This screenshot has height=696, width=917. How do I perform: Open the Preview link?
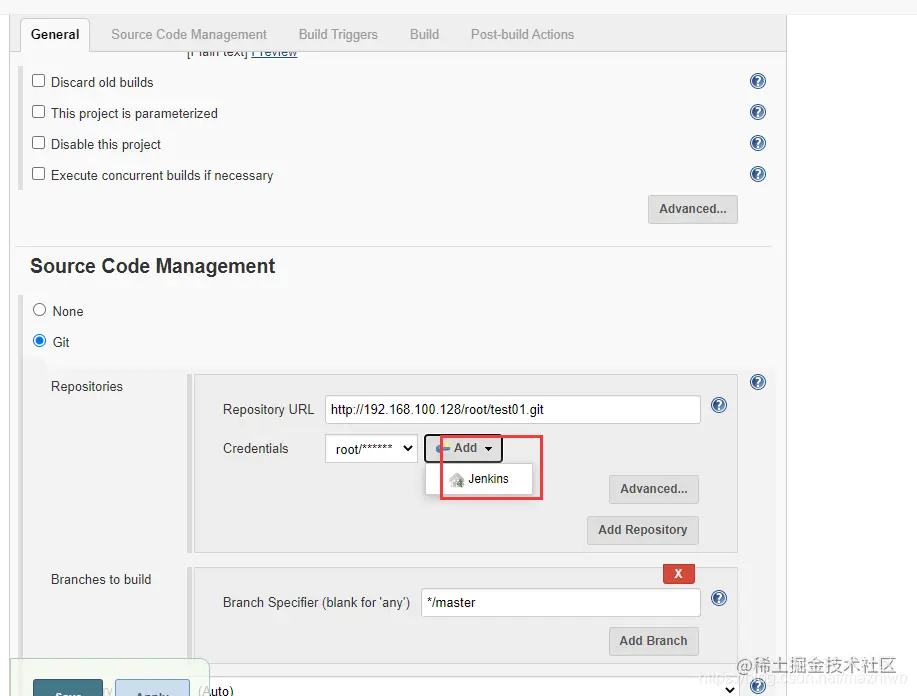pyautogui.click(x=274, y=53)
